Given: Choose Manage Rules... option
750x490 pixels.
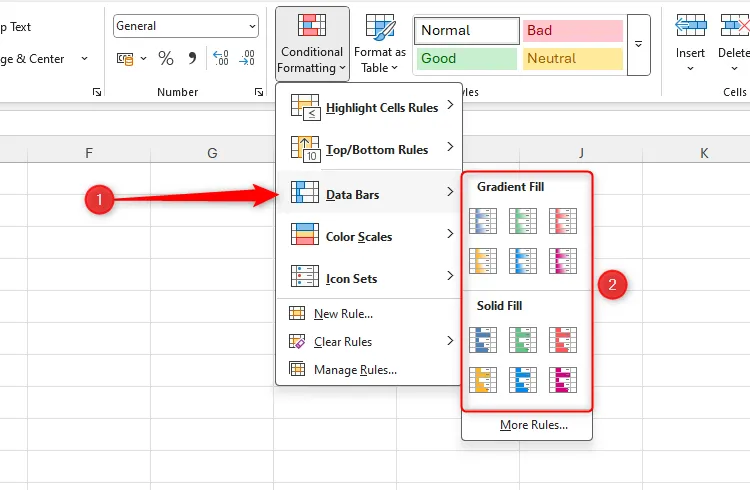Looking at the screenshot, I should pos(369,369).
